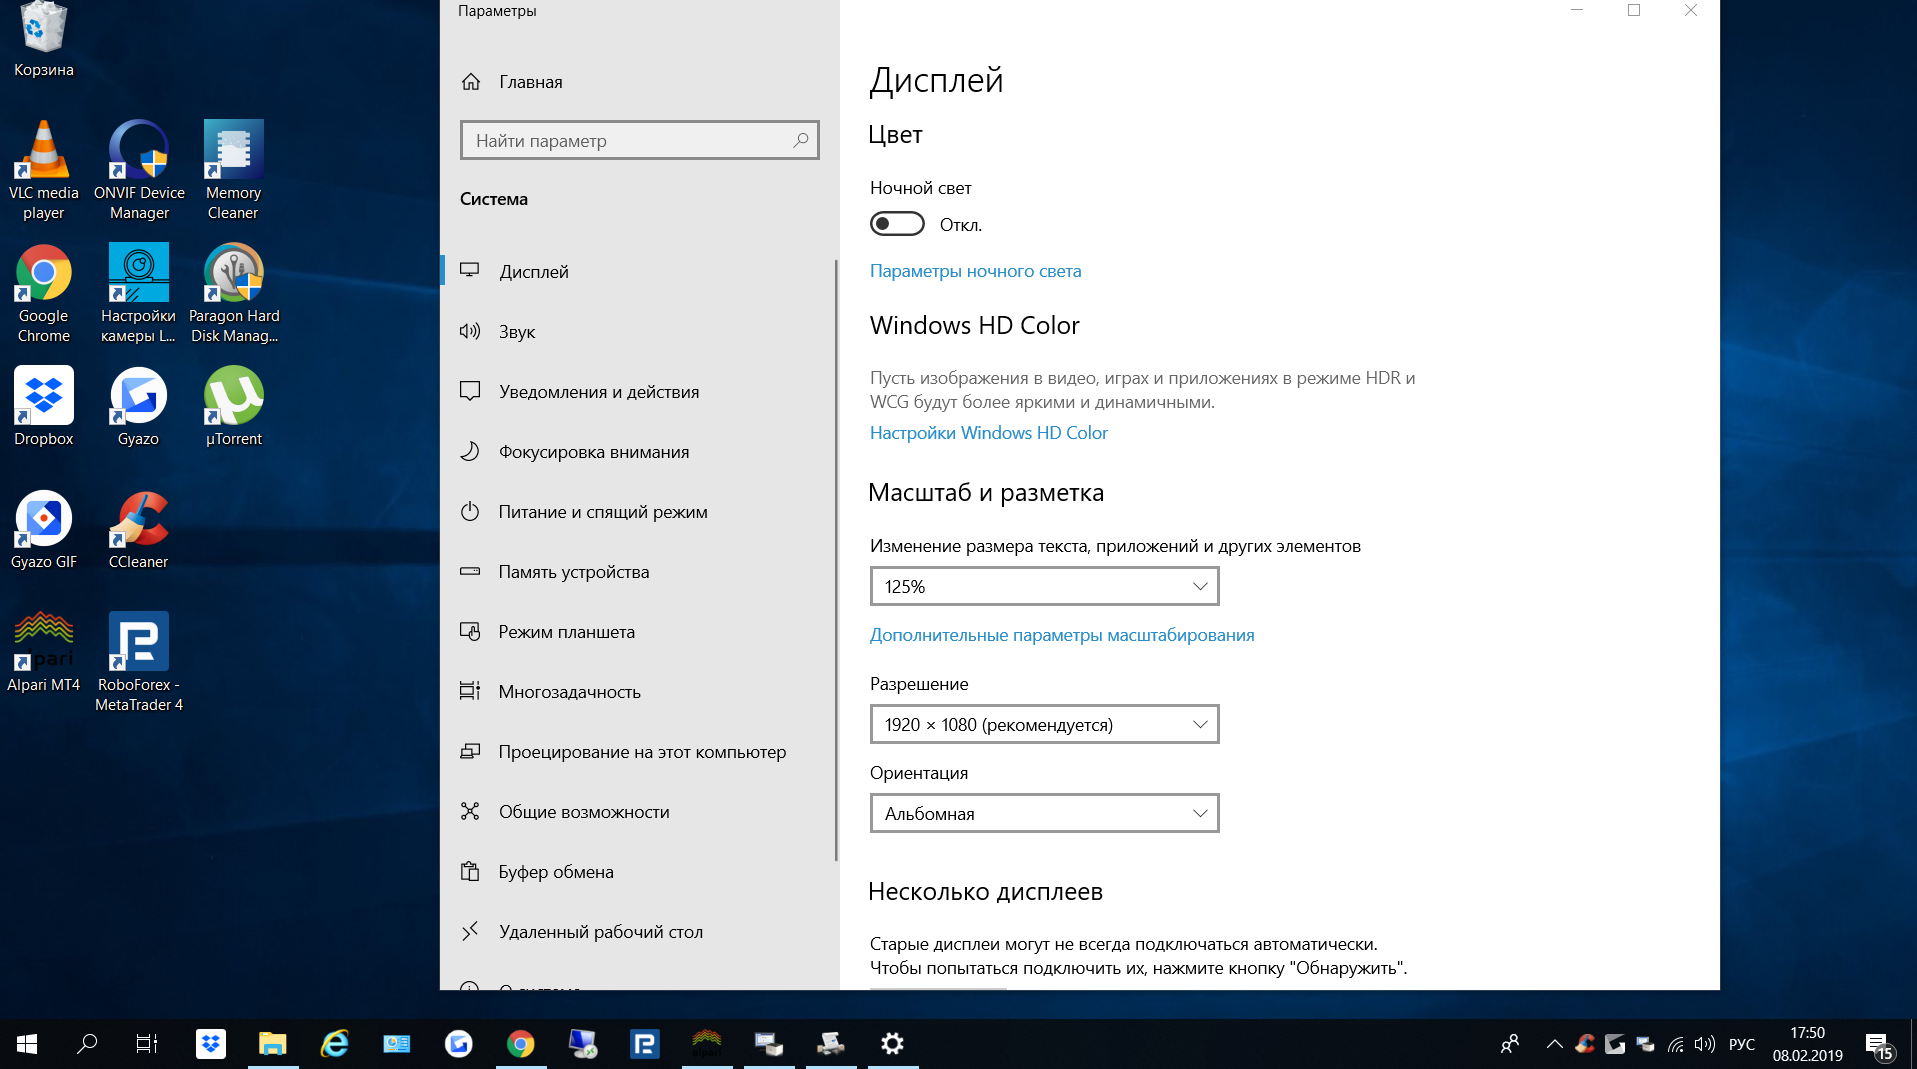Screen dimensions: 1917x1069
Task: Select ONVIF Device Manager desktop icon
Action: click(x=139, y=170)
